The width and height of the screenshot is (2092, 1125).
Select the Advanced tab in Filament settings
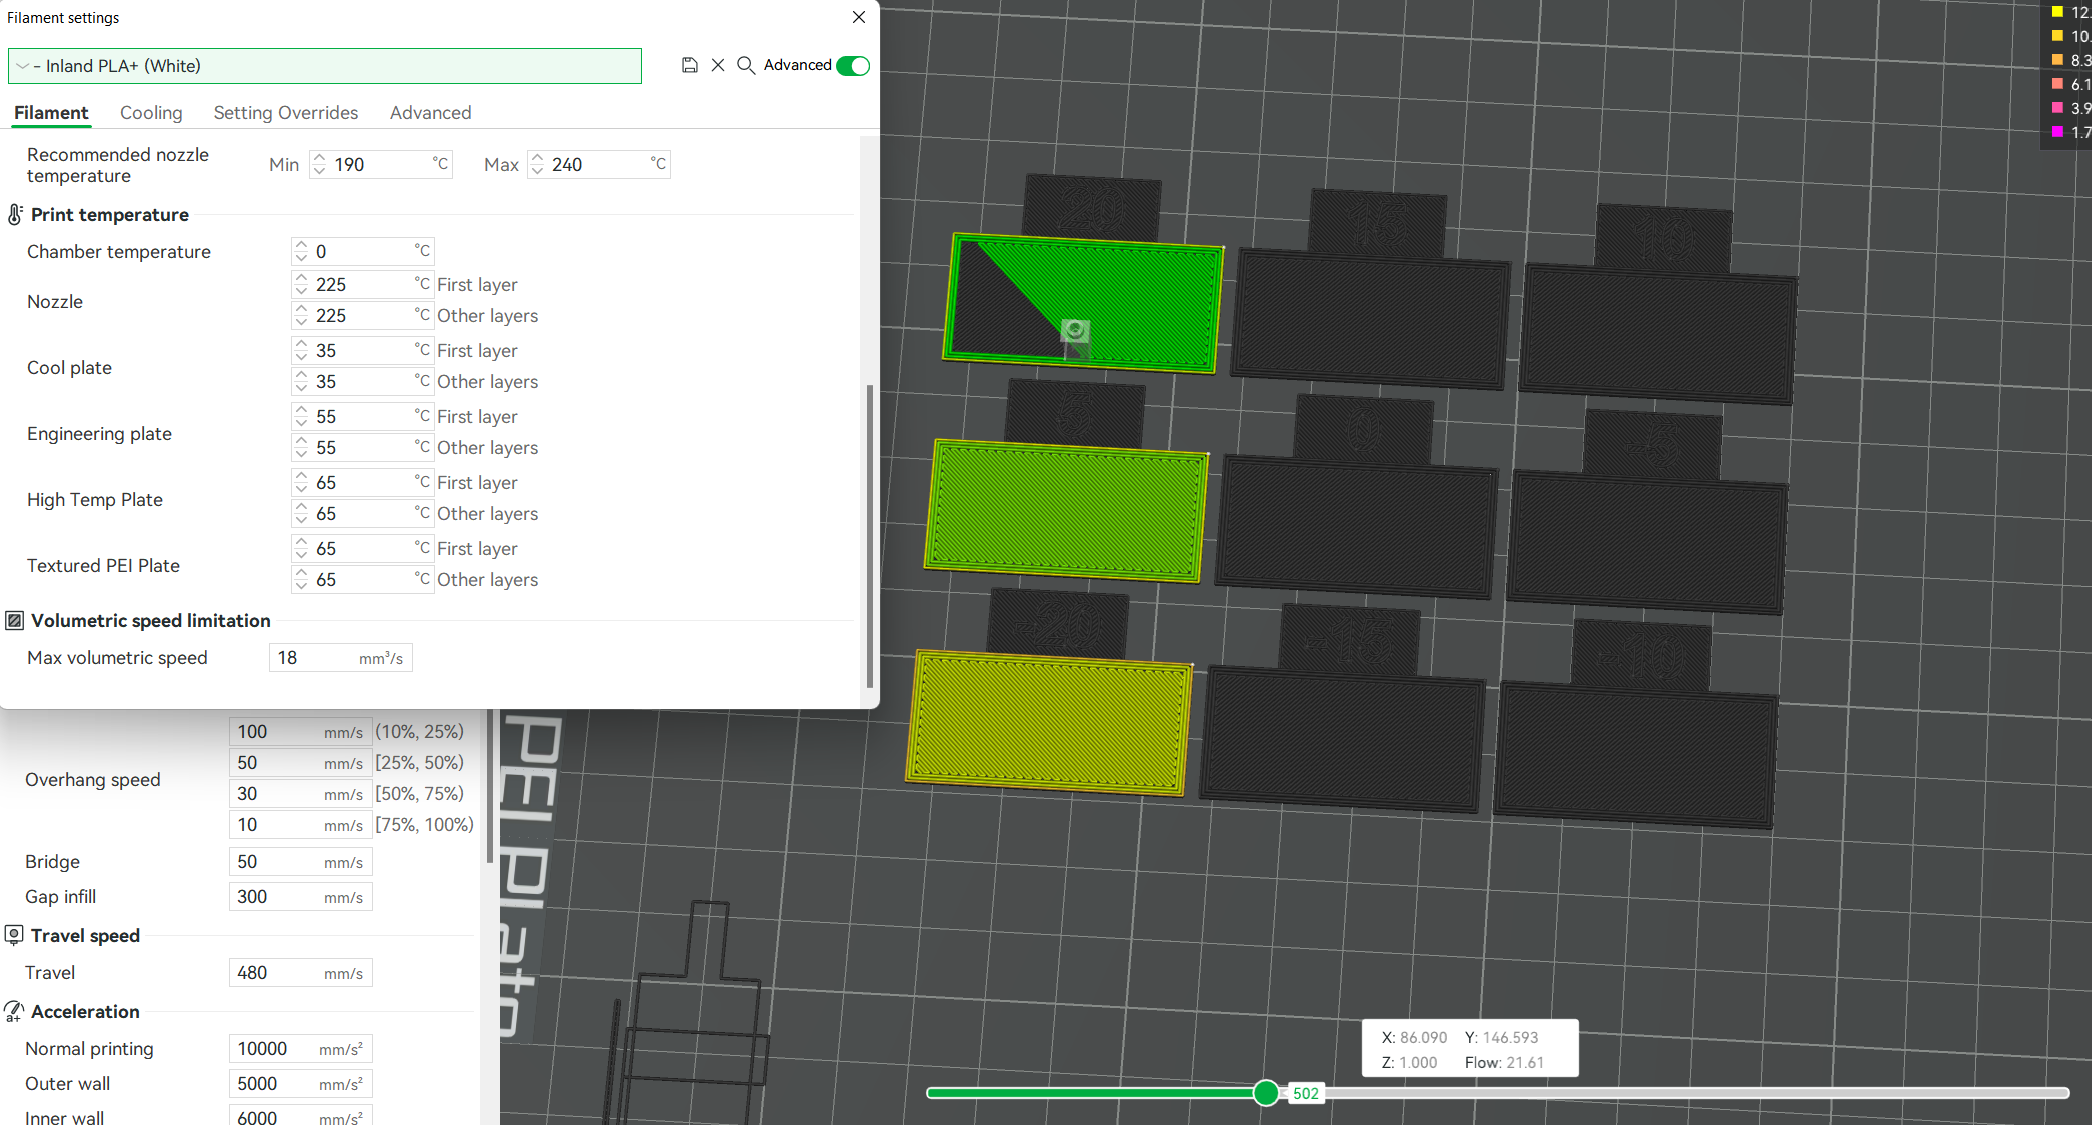pos(430,113)
